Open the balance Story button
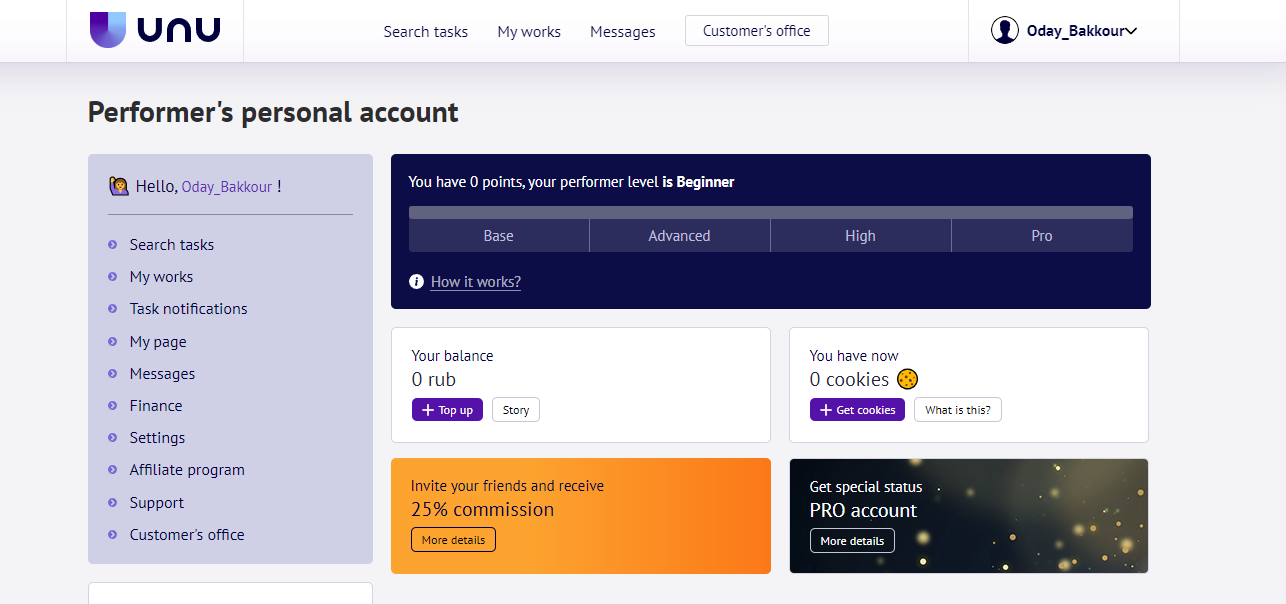This screenshot has height=604, width=1286. click(516, 410)
